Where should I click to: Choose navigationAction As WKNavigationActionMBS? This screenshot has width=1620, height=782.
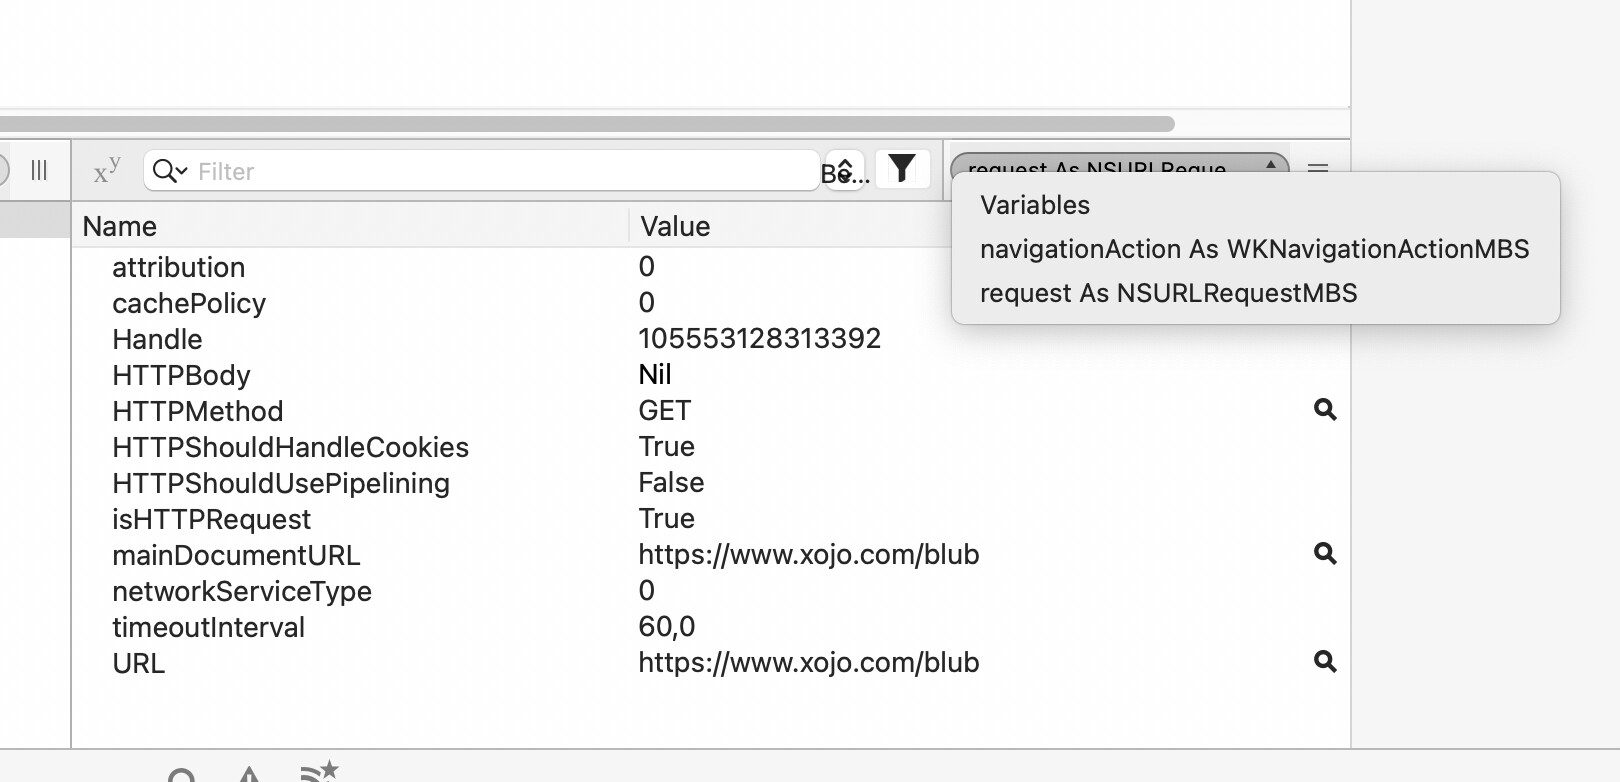pyautogui.click(x=1254, y=249)
